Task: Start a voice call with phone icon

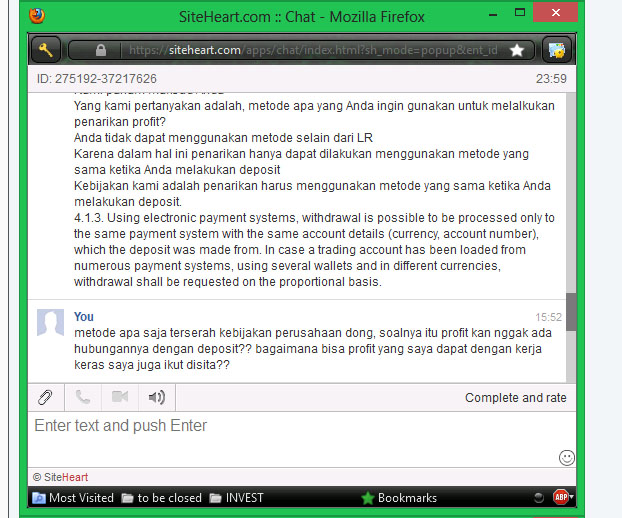Action: 83,397
